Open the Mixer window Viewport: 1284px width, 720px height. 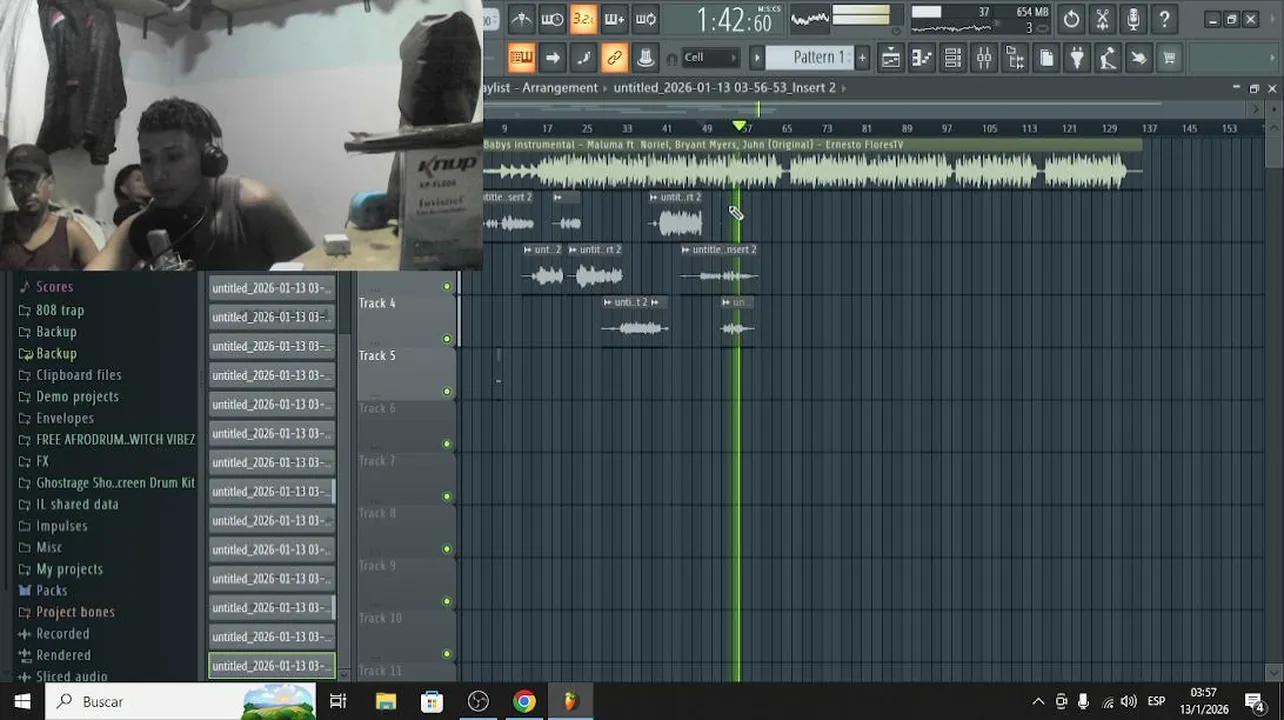pos(984,58)
